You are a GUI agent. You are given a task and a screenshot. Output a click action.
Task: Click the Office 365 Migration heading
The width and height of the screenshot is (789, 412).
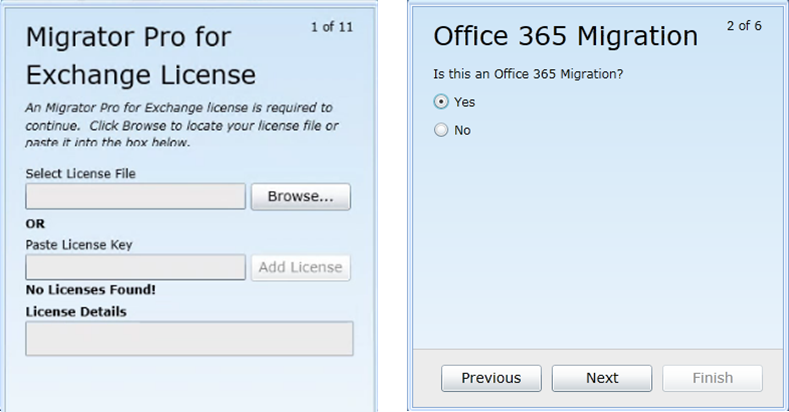[x=565, y=37]
